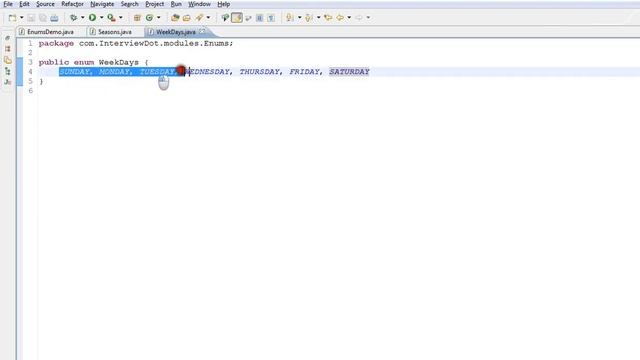Click the Next Annotation icon
The image size is (640, 360).
[290, 18]
